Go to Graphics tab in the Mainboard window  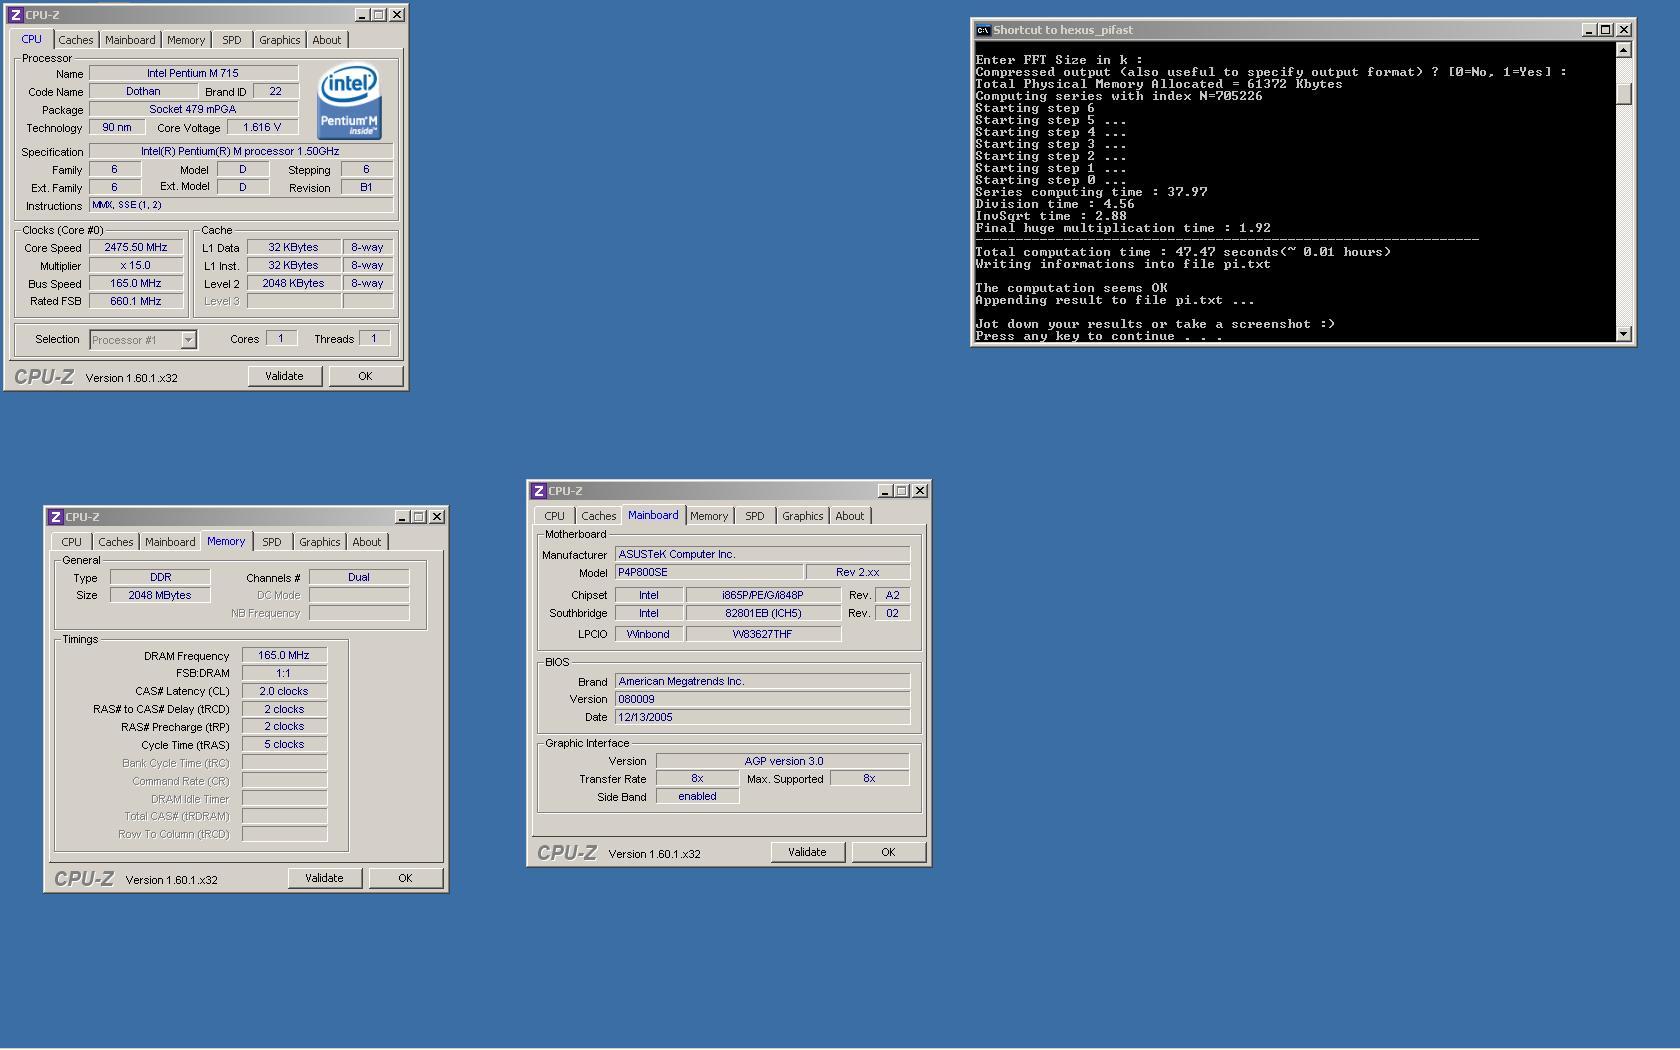tap(802, 516)
